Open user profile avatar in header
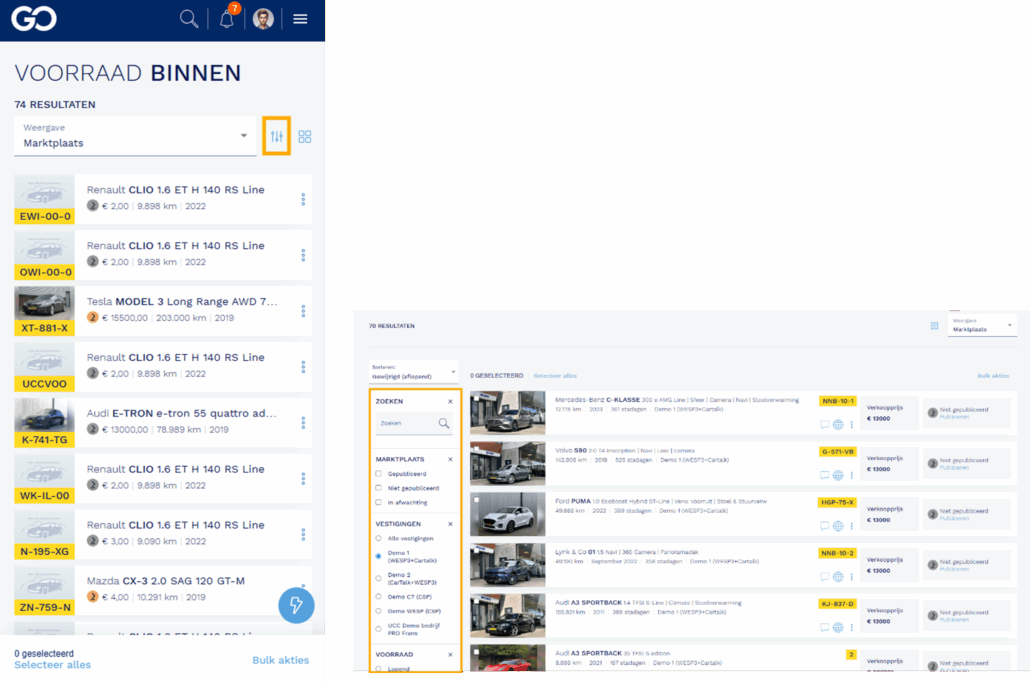This screenshot has width=1030, height=681. (263, 18)
